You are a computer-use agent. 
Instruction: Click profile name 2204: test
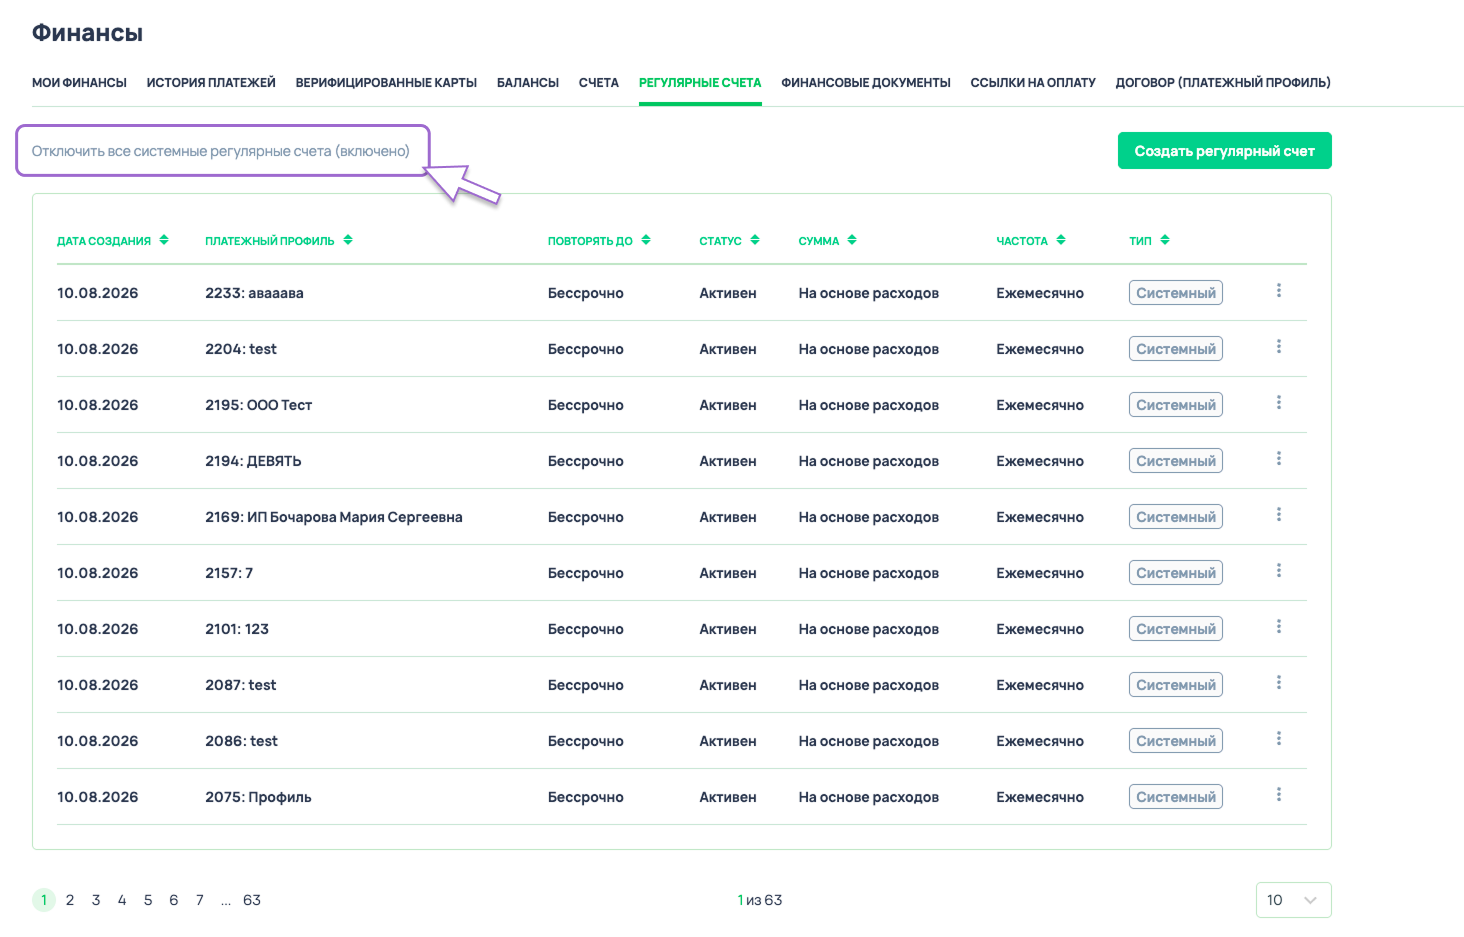241,349
